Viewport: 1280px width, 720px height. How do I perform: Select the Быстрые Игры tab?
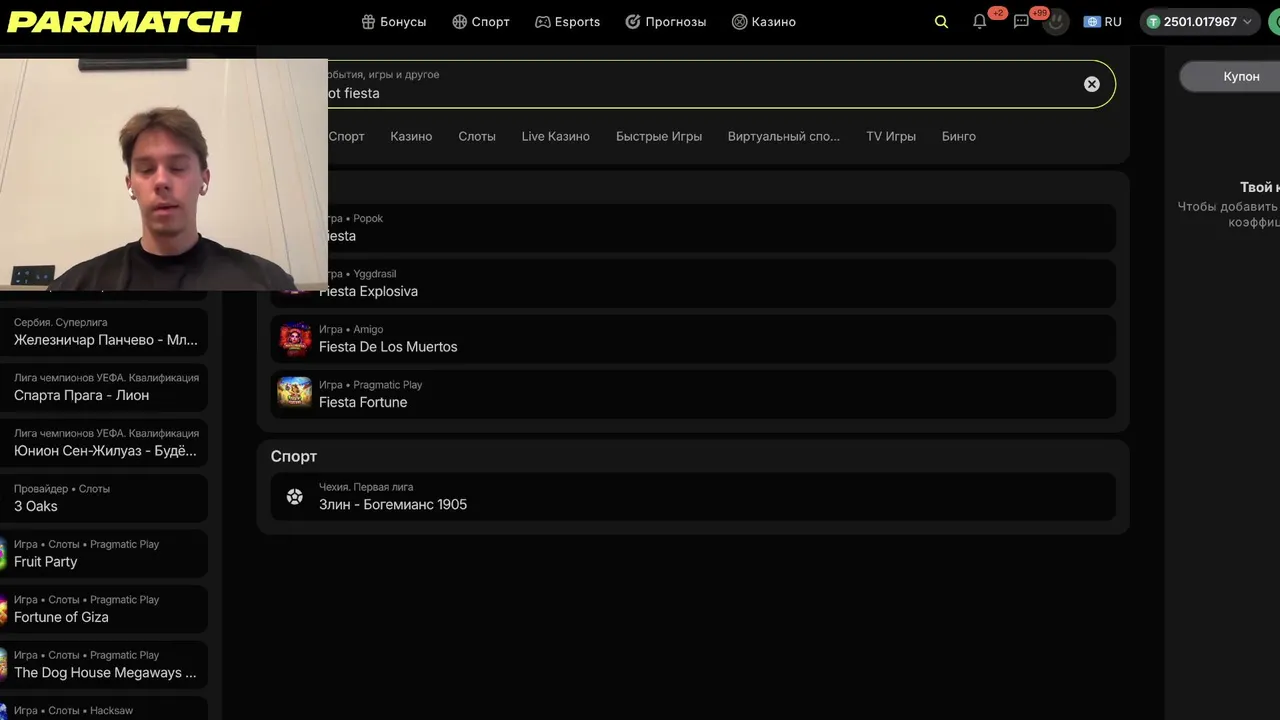pyautogui.click(x=659, y=136)
